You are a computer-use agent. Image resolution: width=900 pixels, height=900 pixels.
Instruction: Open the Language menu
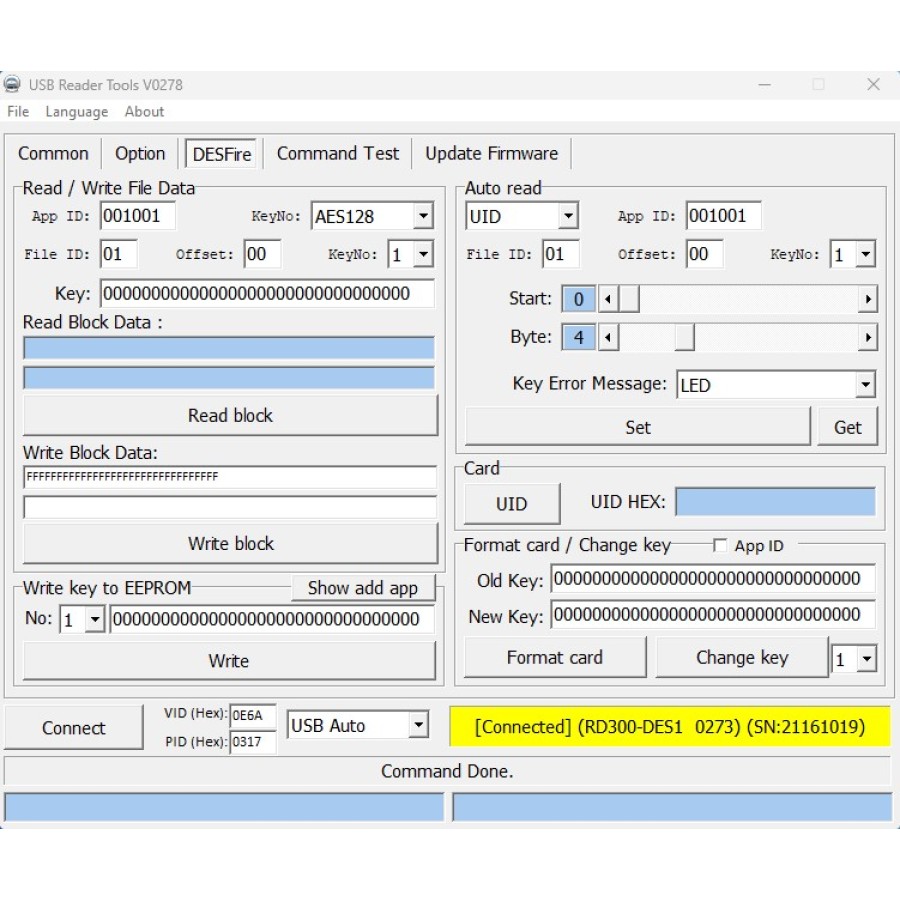pos(76,112)
